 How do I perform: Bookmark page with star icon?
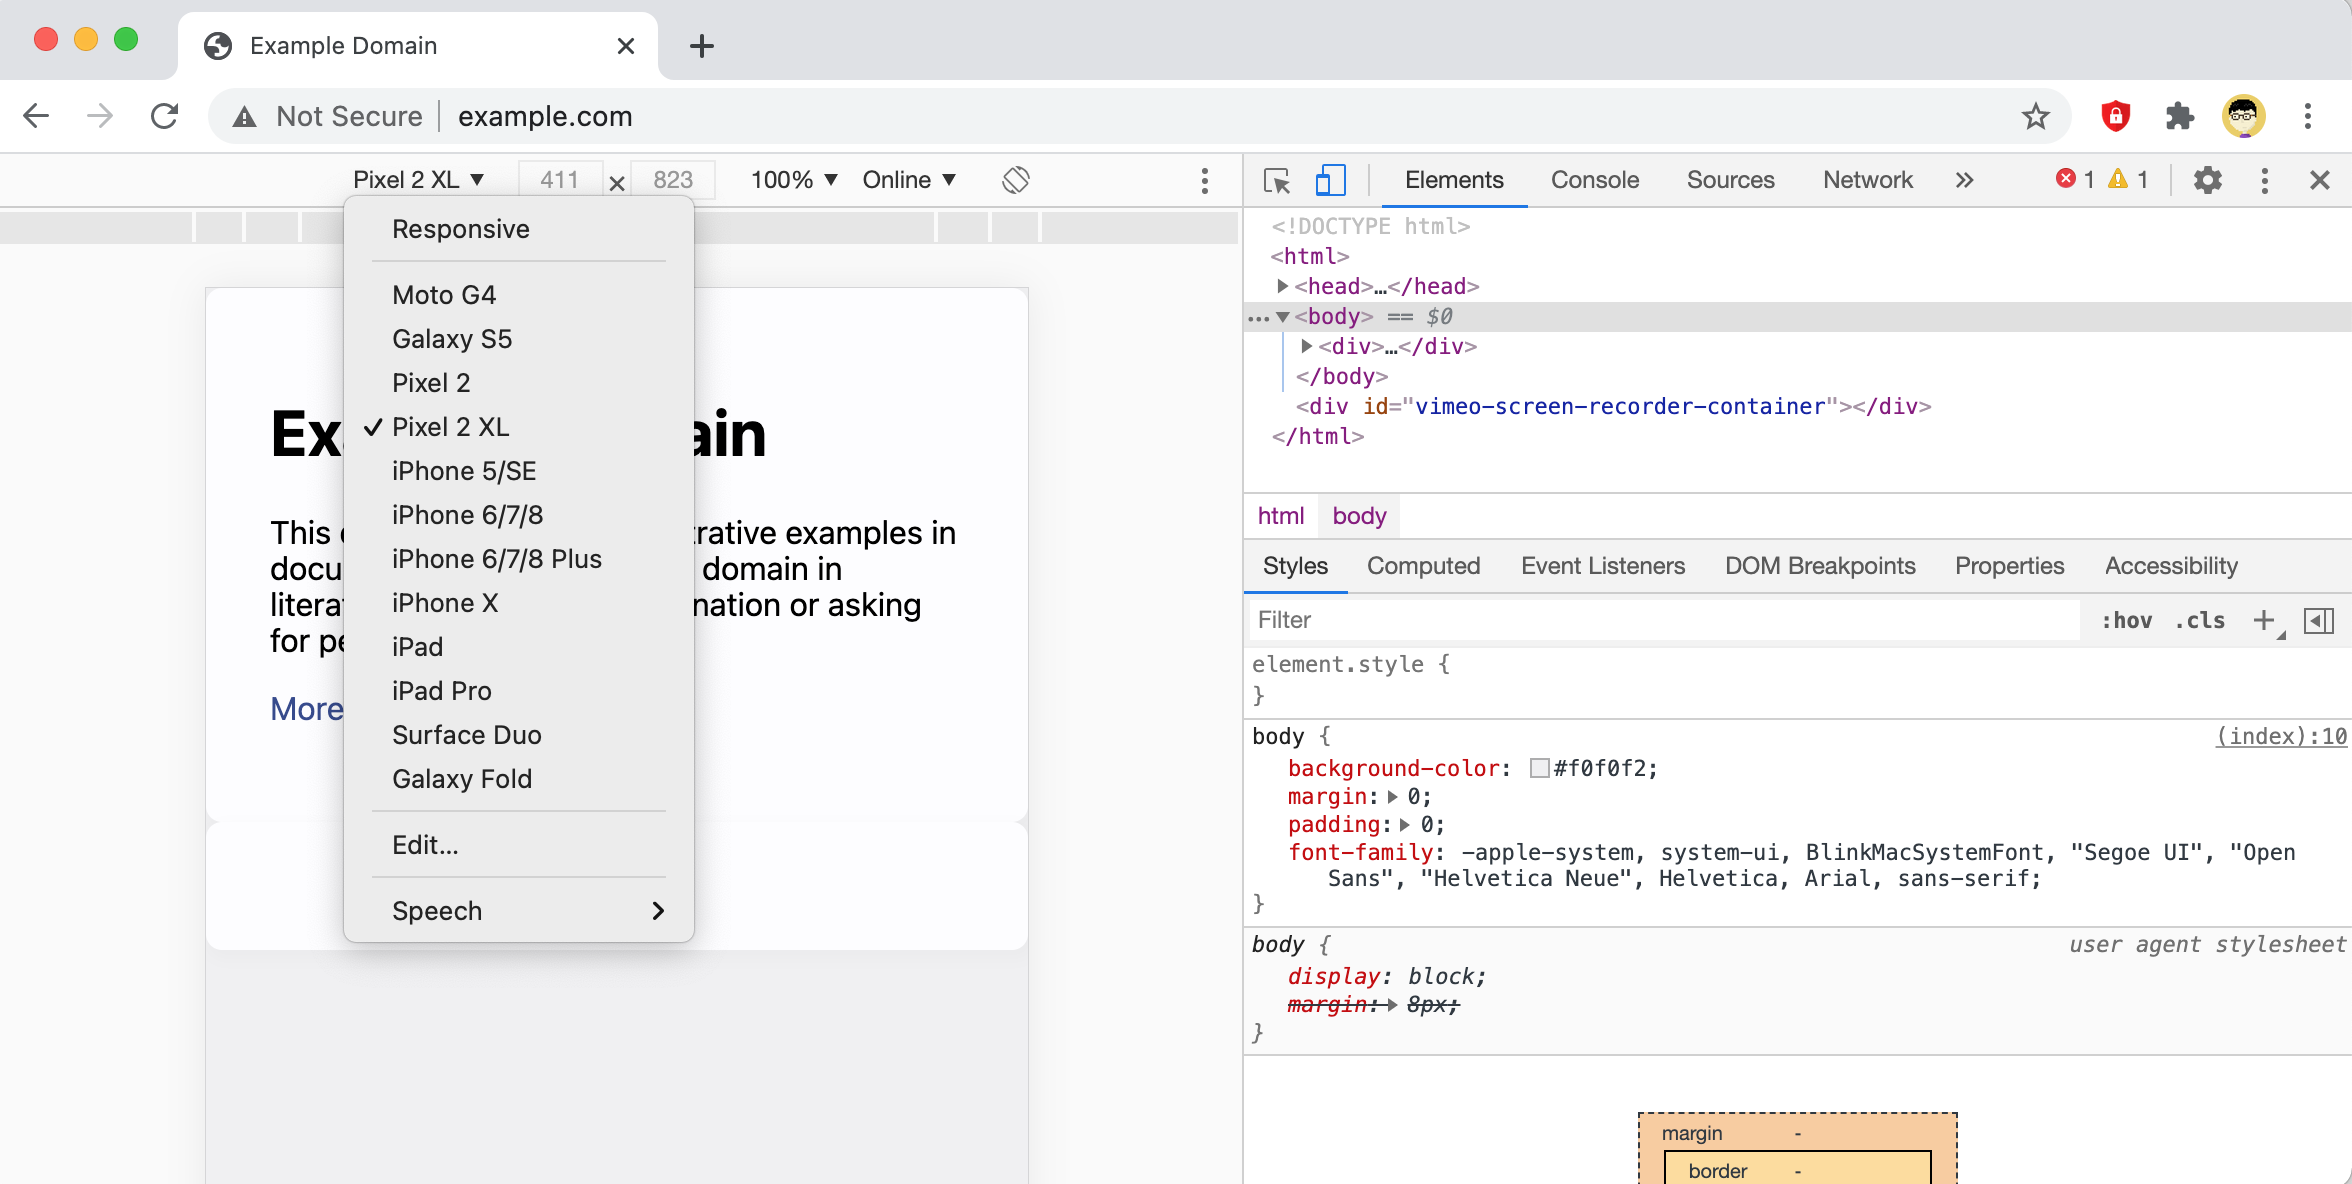coord(2035,117)
